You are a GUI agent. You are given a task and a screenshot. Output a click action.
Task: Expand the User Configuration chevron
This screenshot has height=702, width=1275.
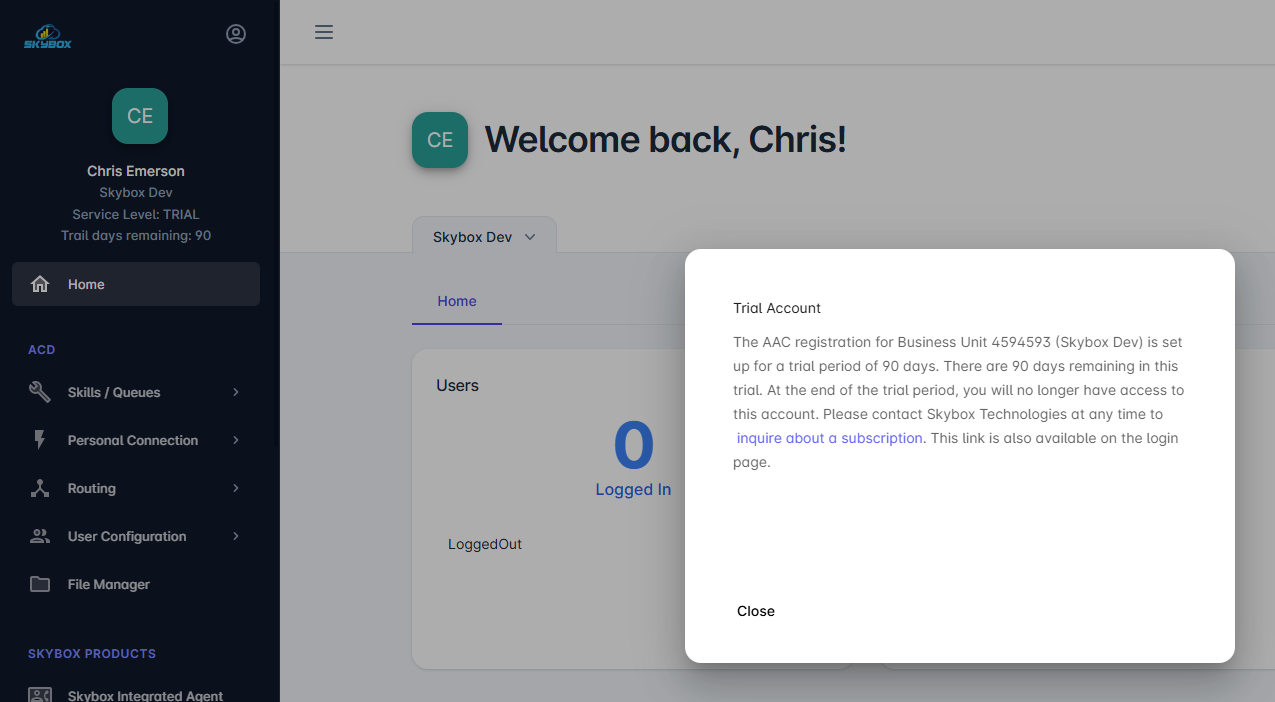pos(236,537)
